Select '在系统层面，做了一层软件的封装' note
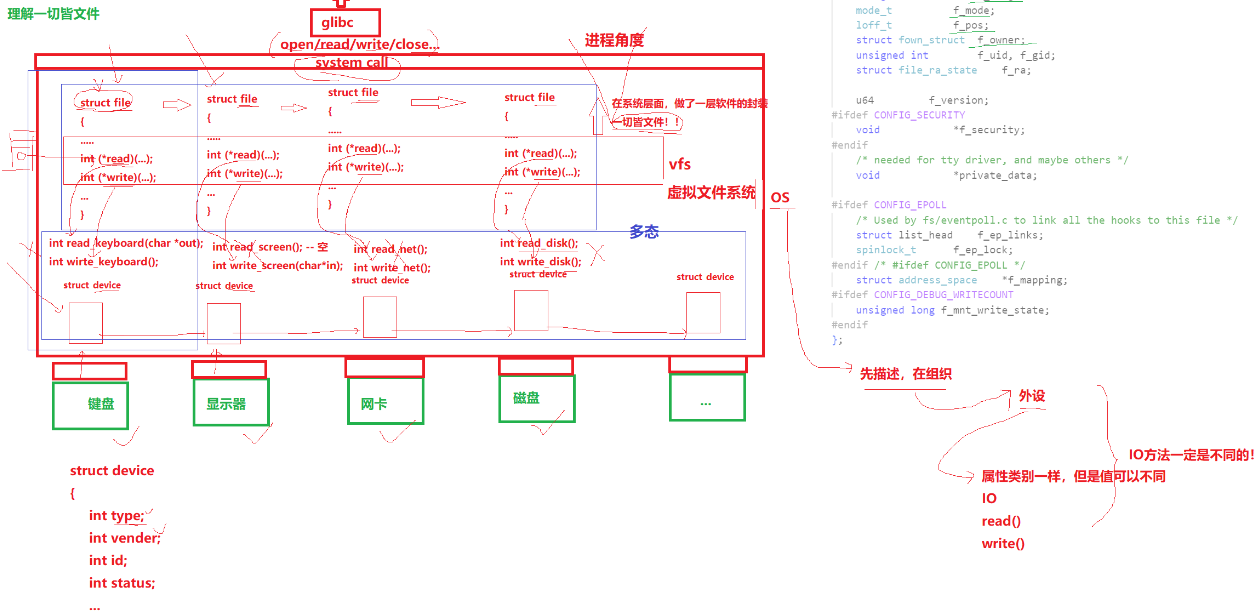This screenshot has height=614, width=1258. (689, 104)
